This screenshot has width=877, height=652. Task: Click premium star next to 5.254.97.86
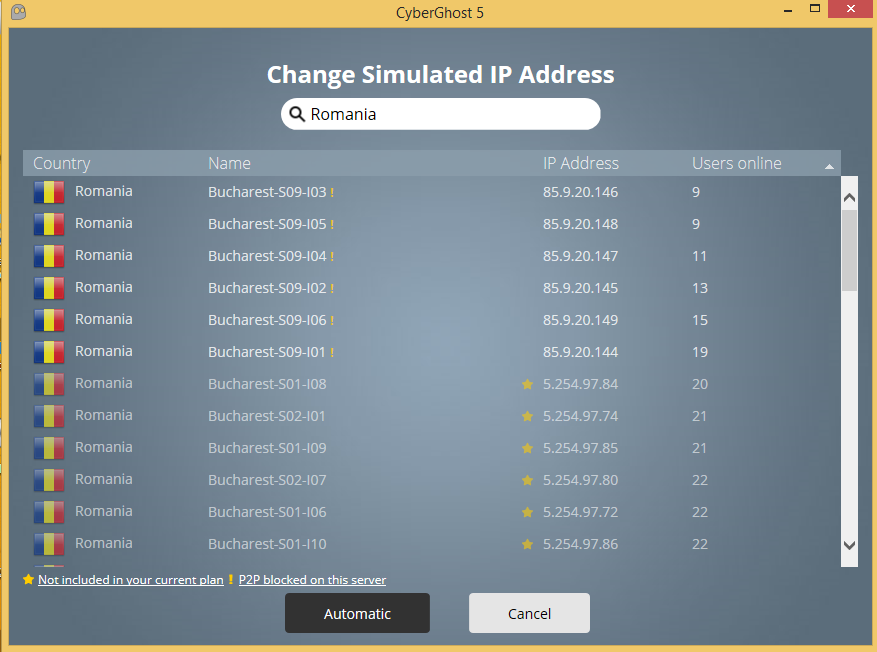[x=527, y=544]
